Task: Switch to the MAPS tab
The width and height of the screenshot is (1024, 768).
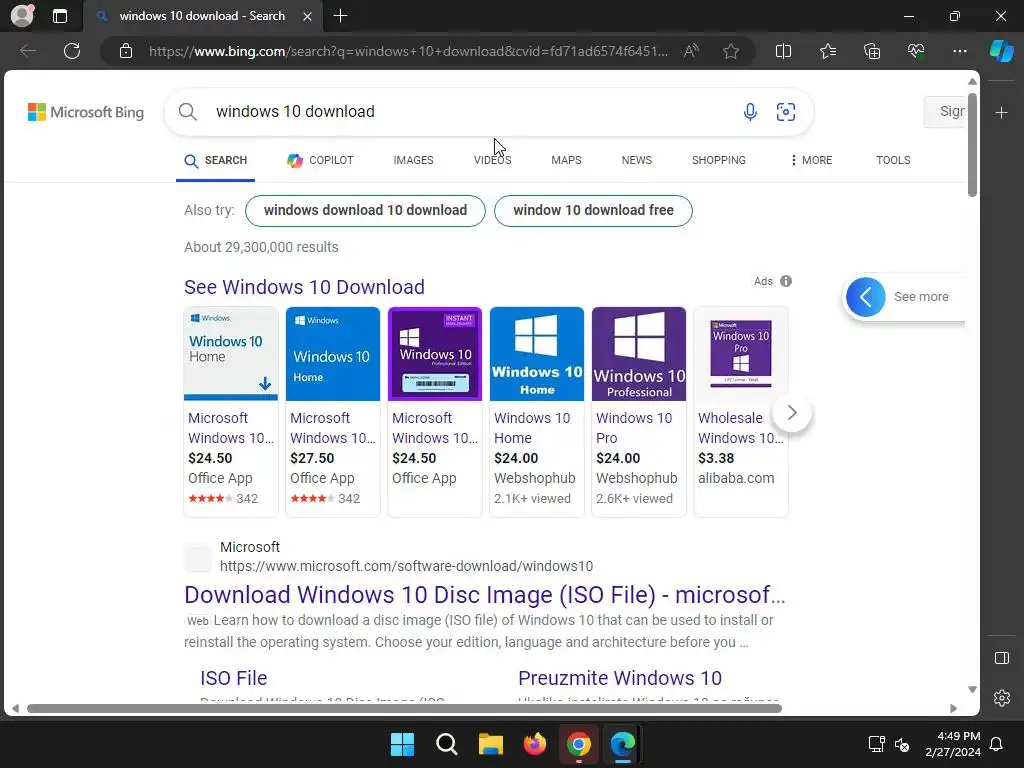Action: (566, 160)
